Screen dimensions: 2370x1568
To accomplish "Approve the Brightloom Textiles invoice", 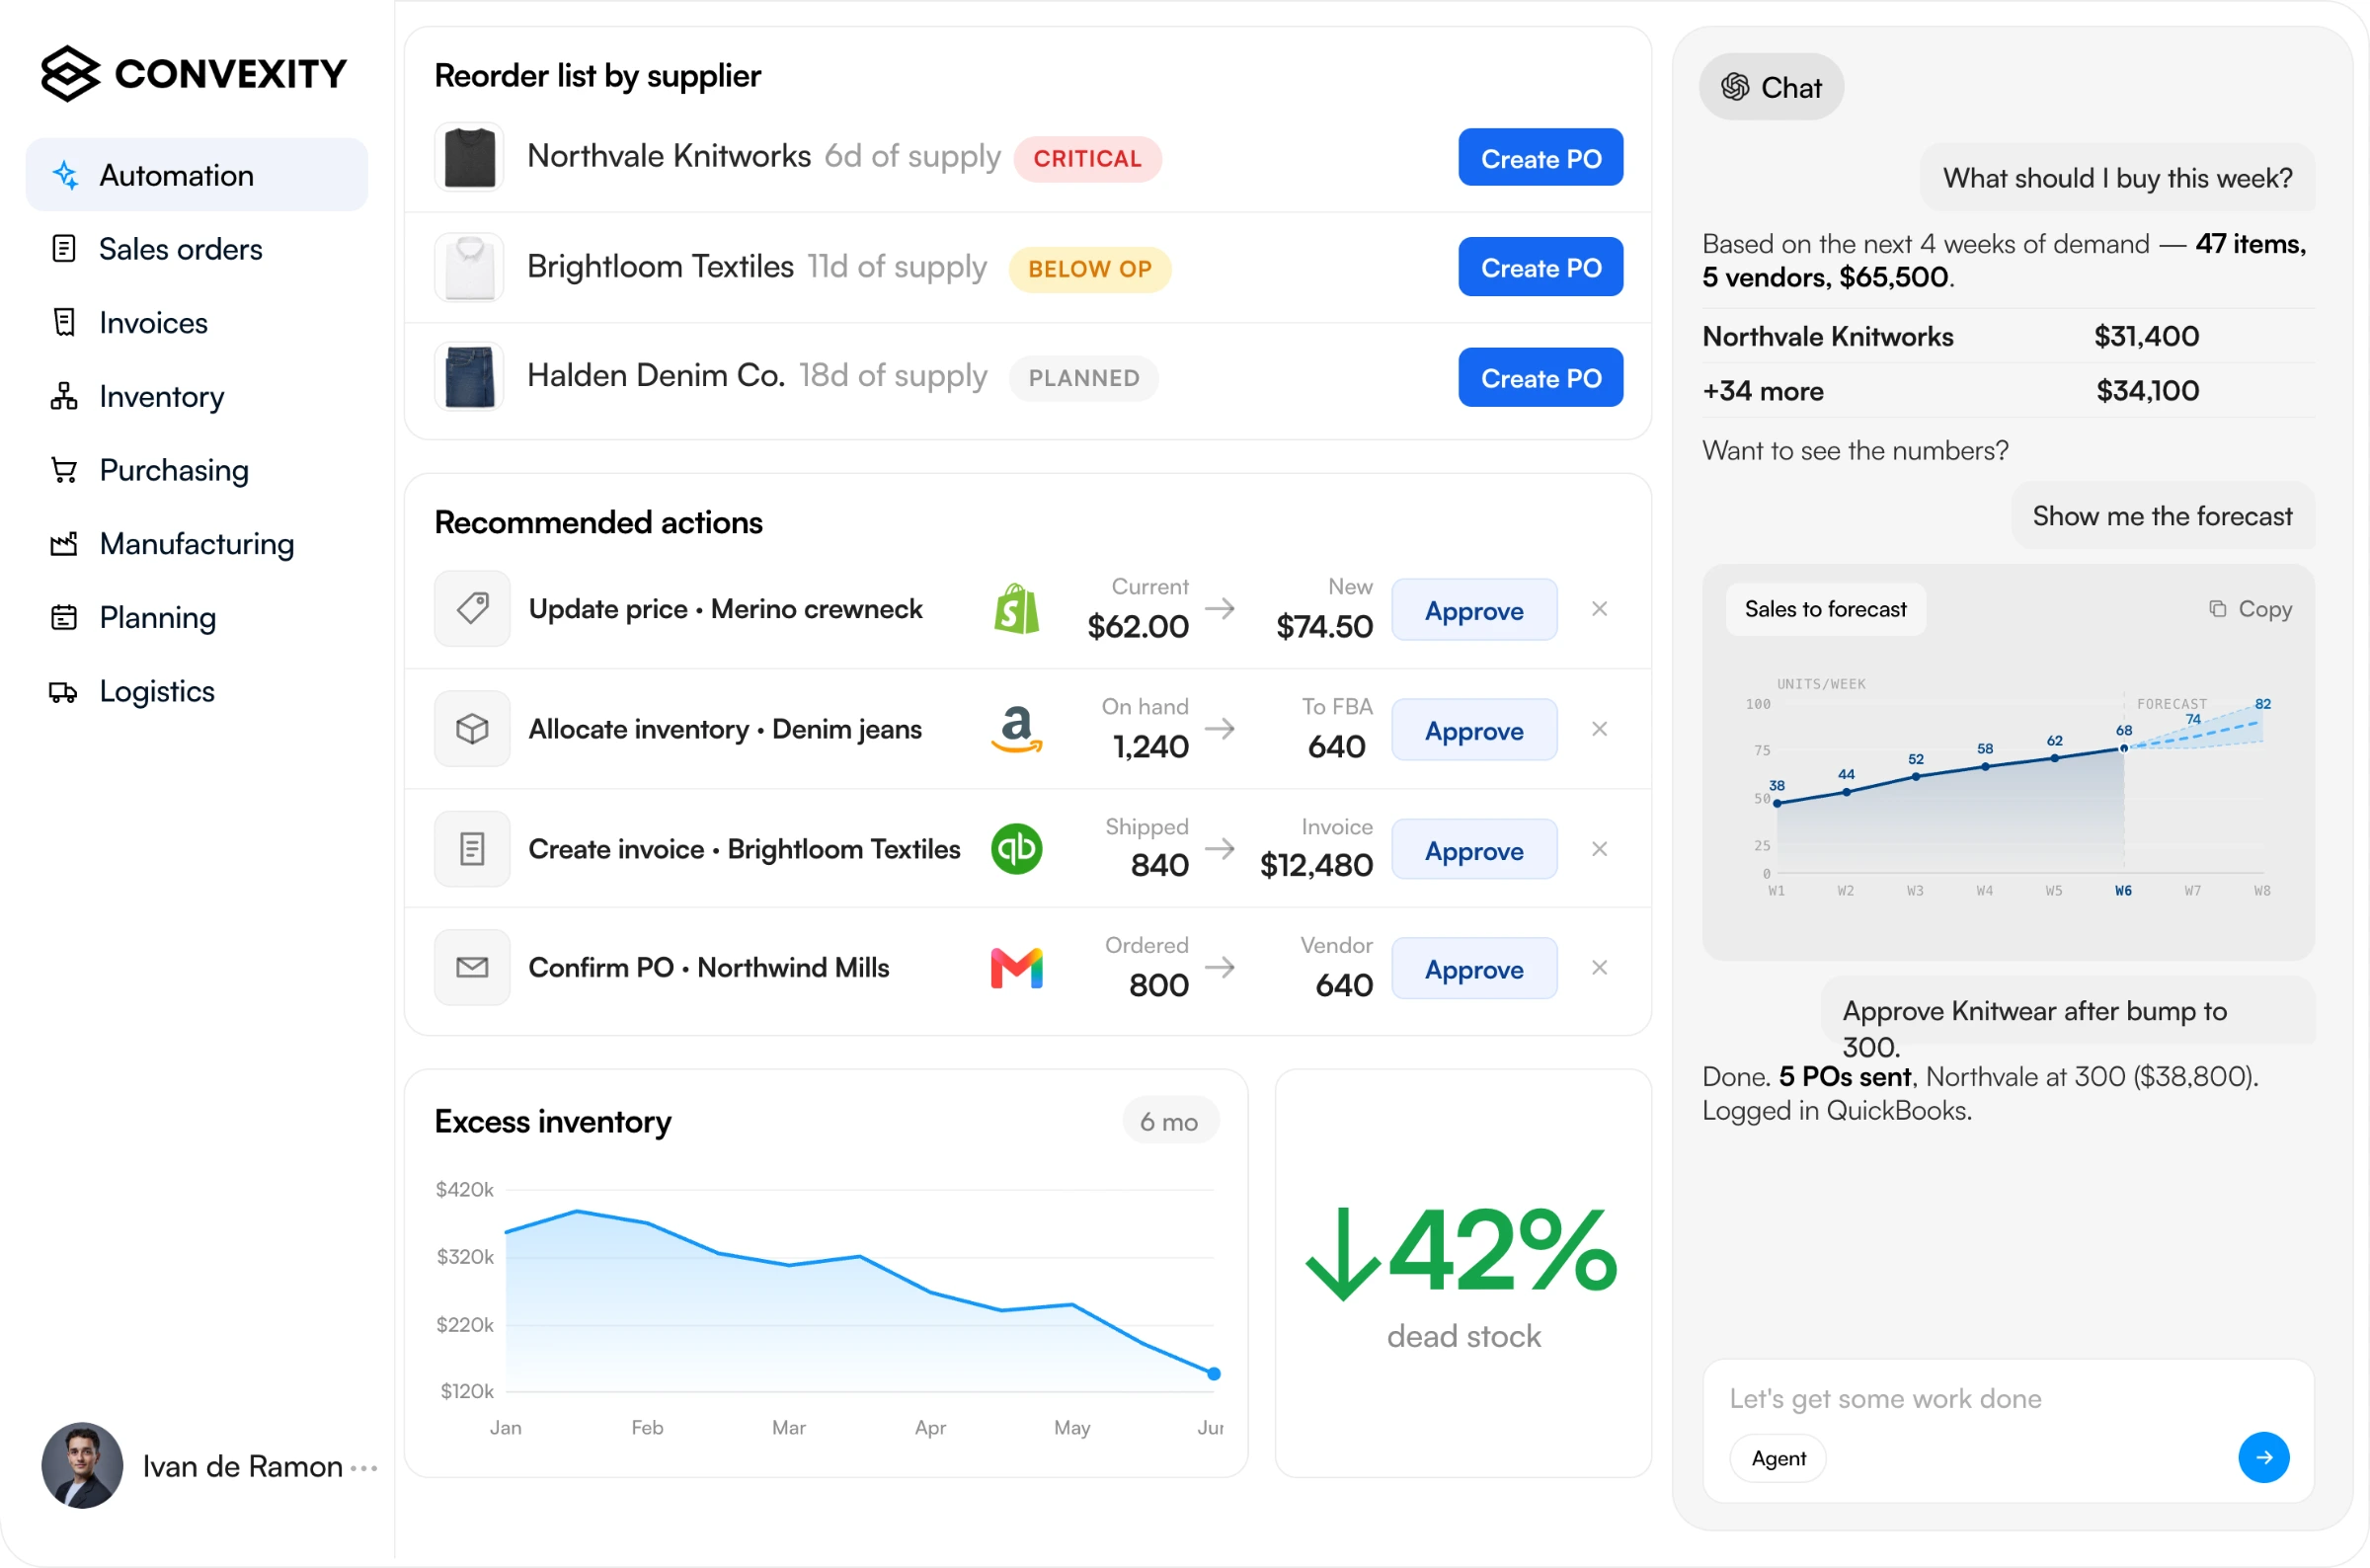I will 1474,850.
